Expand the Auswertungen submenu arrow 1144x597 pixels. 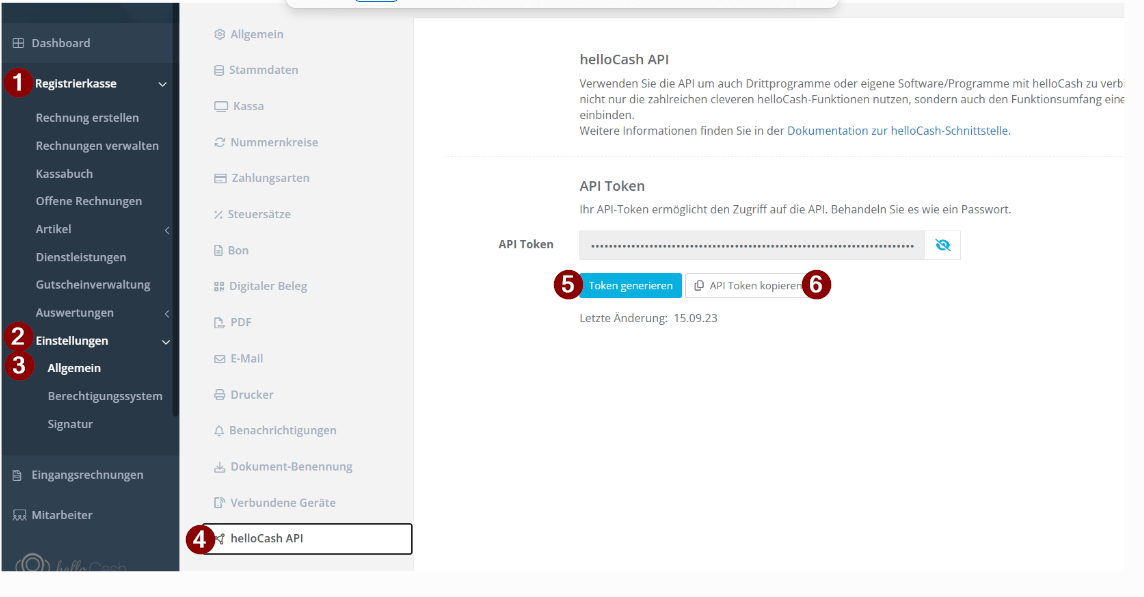tap(167, 313)
